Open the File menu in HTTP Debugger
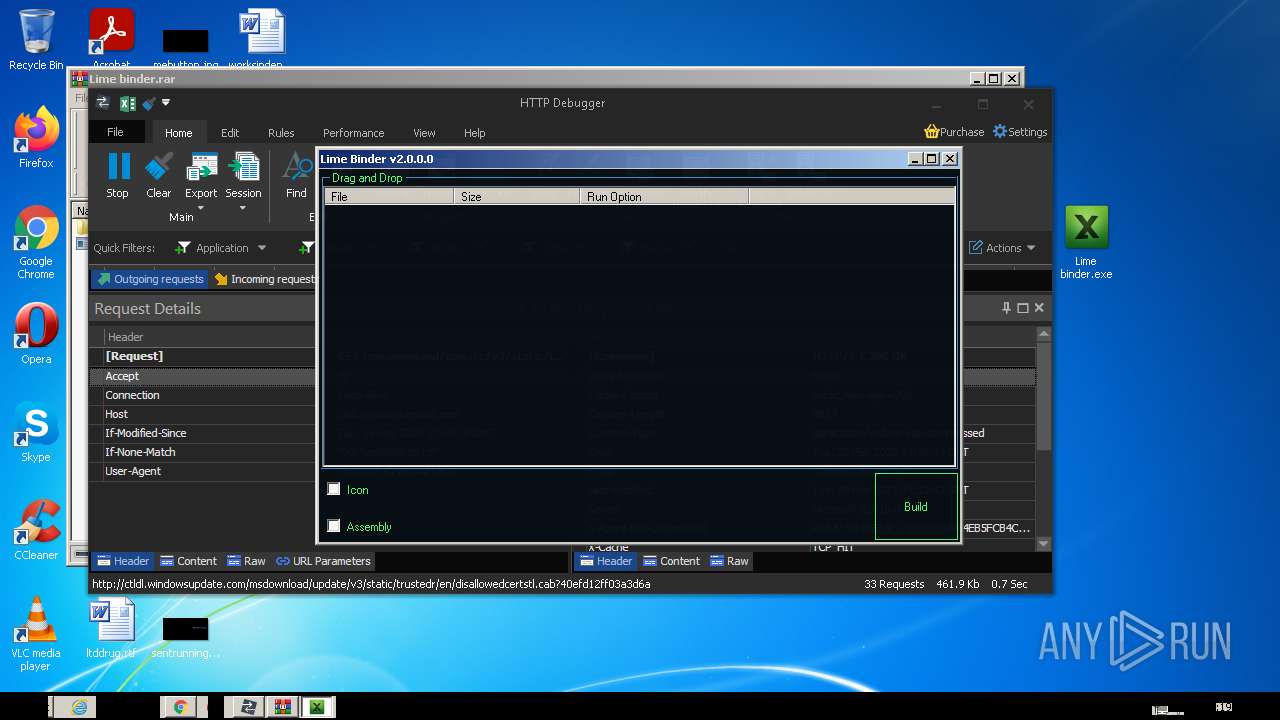The height and width of the screenshot is (720, 1280). pos(115,132)
